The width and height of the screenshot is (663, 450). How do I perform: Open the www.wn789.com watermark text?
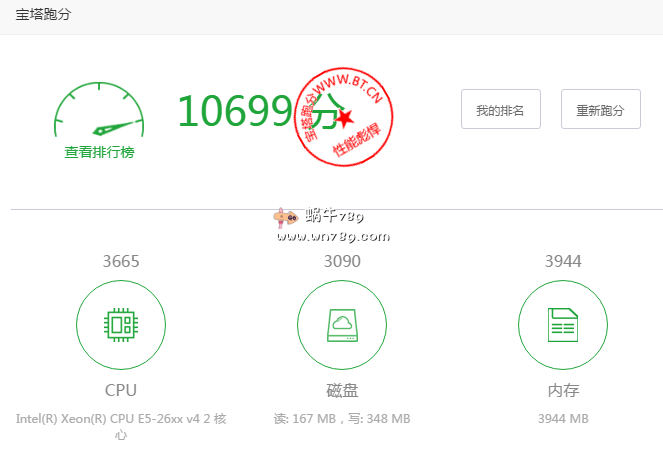333,237
